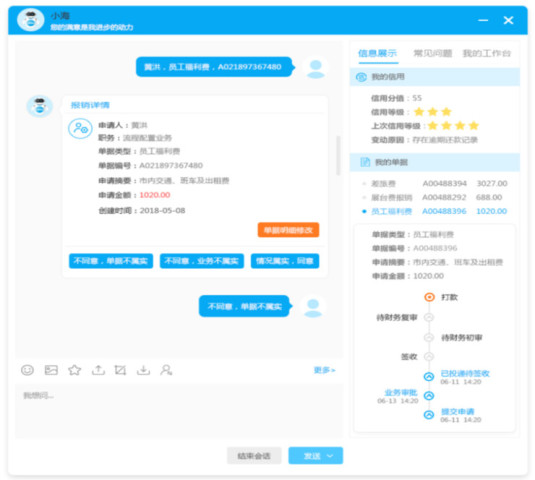
Task: Switch to the 常见问题 tab
Action: click(433, 53)
